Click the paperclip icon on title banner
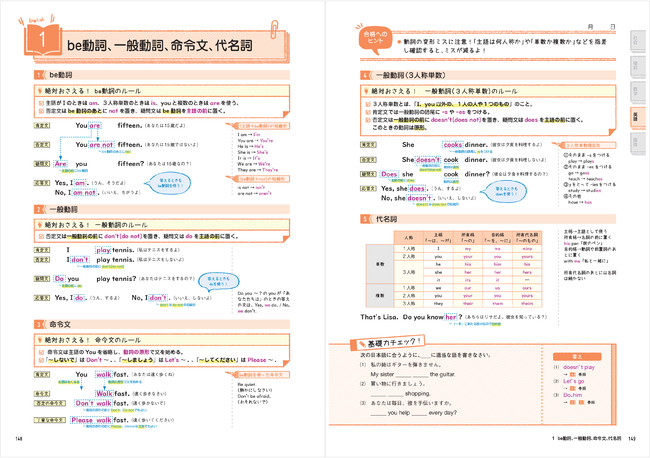Image resolution: width=650 pixels, height=458 pixels. [274, 29]
